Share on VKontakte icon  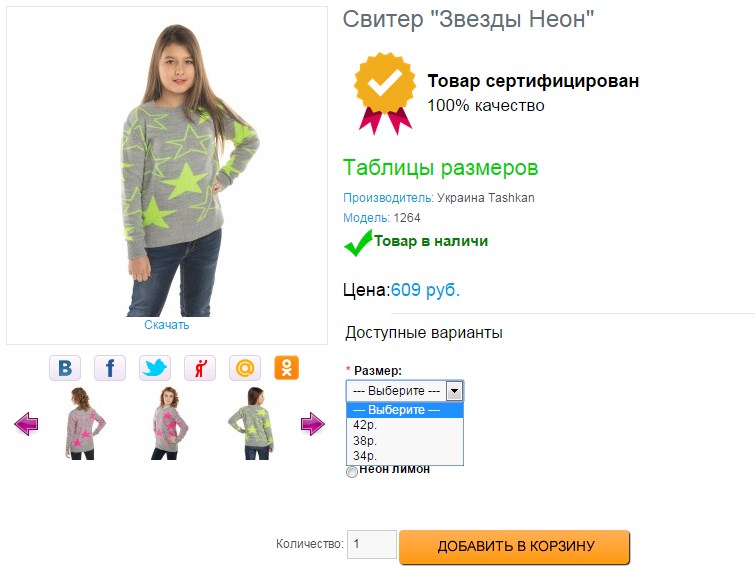[65, 368]
